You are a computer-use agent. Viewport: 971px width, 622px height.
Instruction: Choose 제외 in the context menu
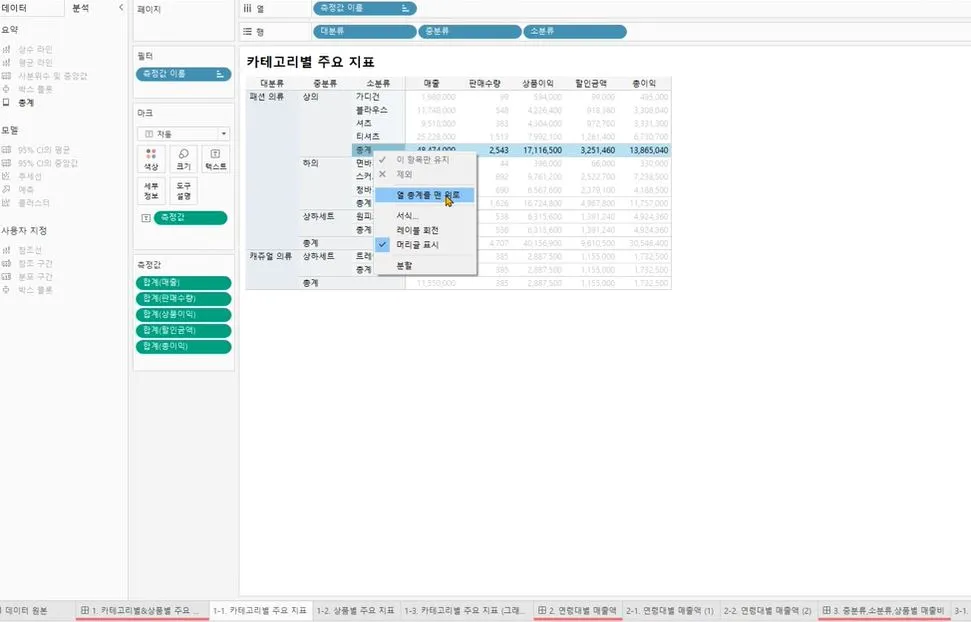pyautogui.click(x=425, y=175)
